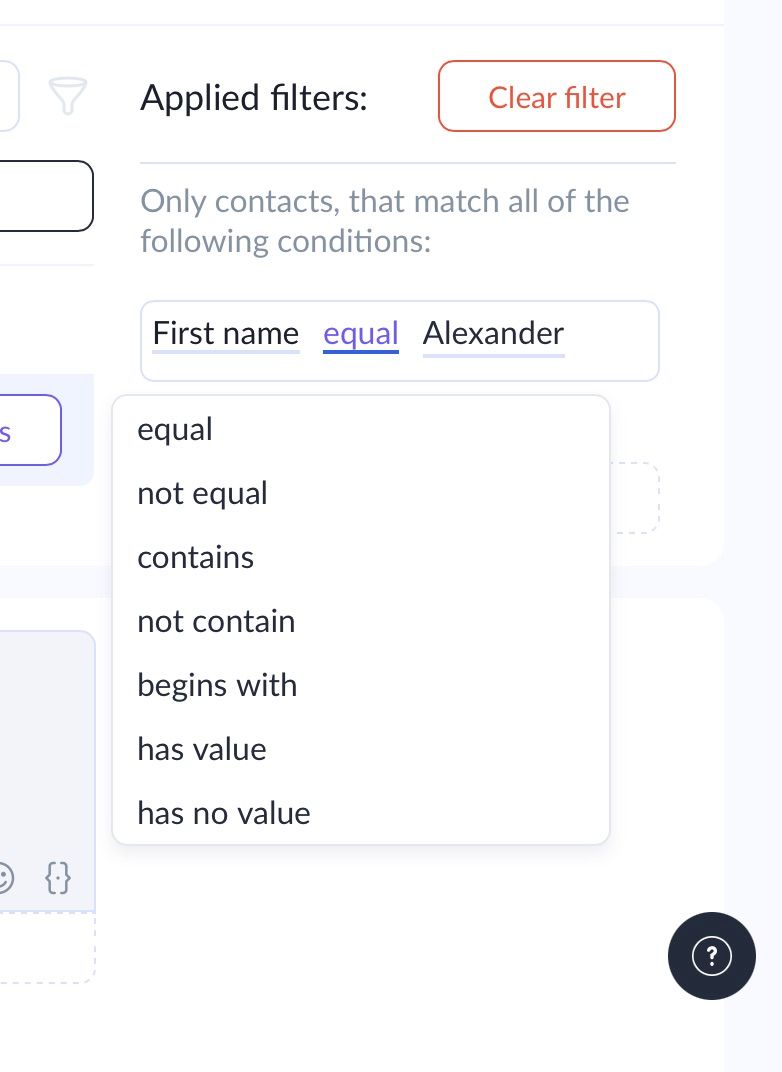The height and width of the screenshot is (1072, 782).
Task: Click the funnel filter icon
Action: click(x=68, y=96)
